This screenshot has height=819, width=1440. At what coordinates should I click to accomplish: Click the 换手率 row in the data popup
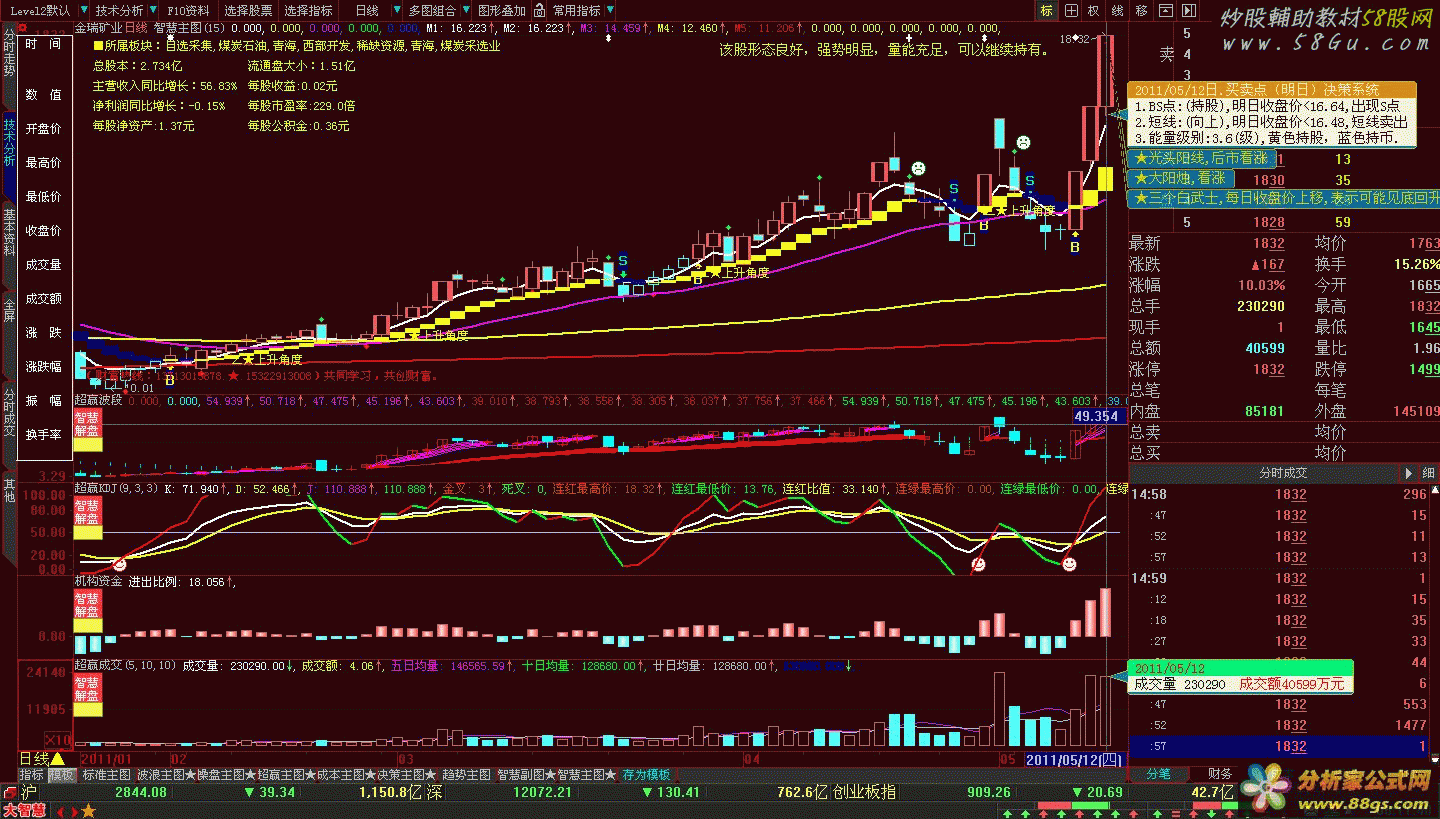pyautogui.click(x=43, y=435)
